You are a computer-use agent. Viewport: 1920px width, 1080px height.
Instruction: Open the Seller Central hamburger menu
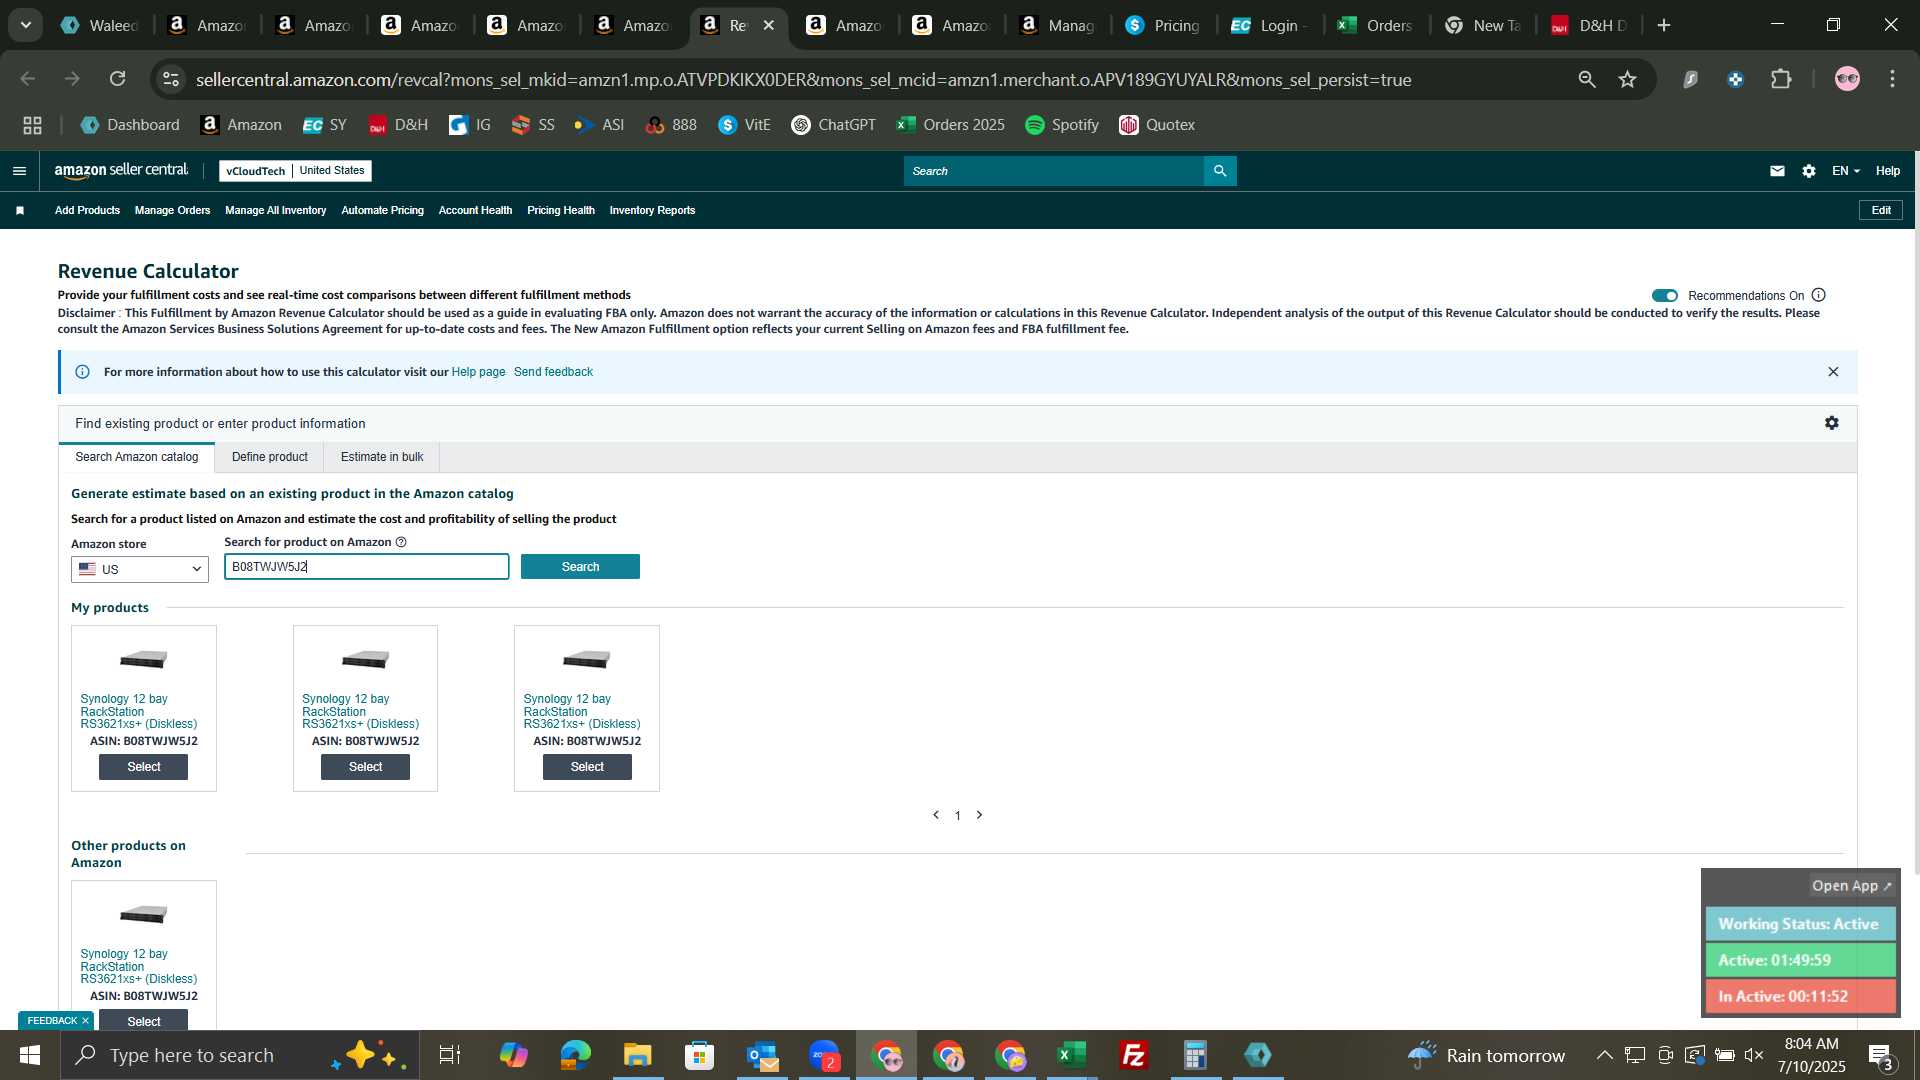19,171
